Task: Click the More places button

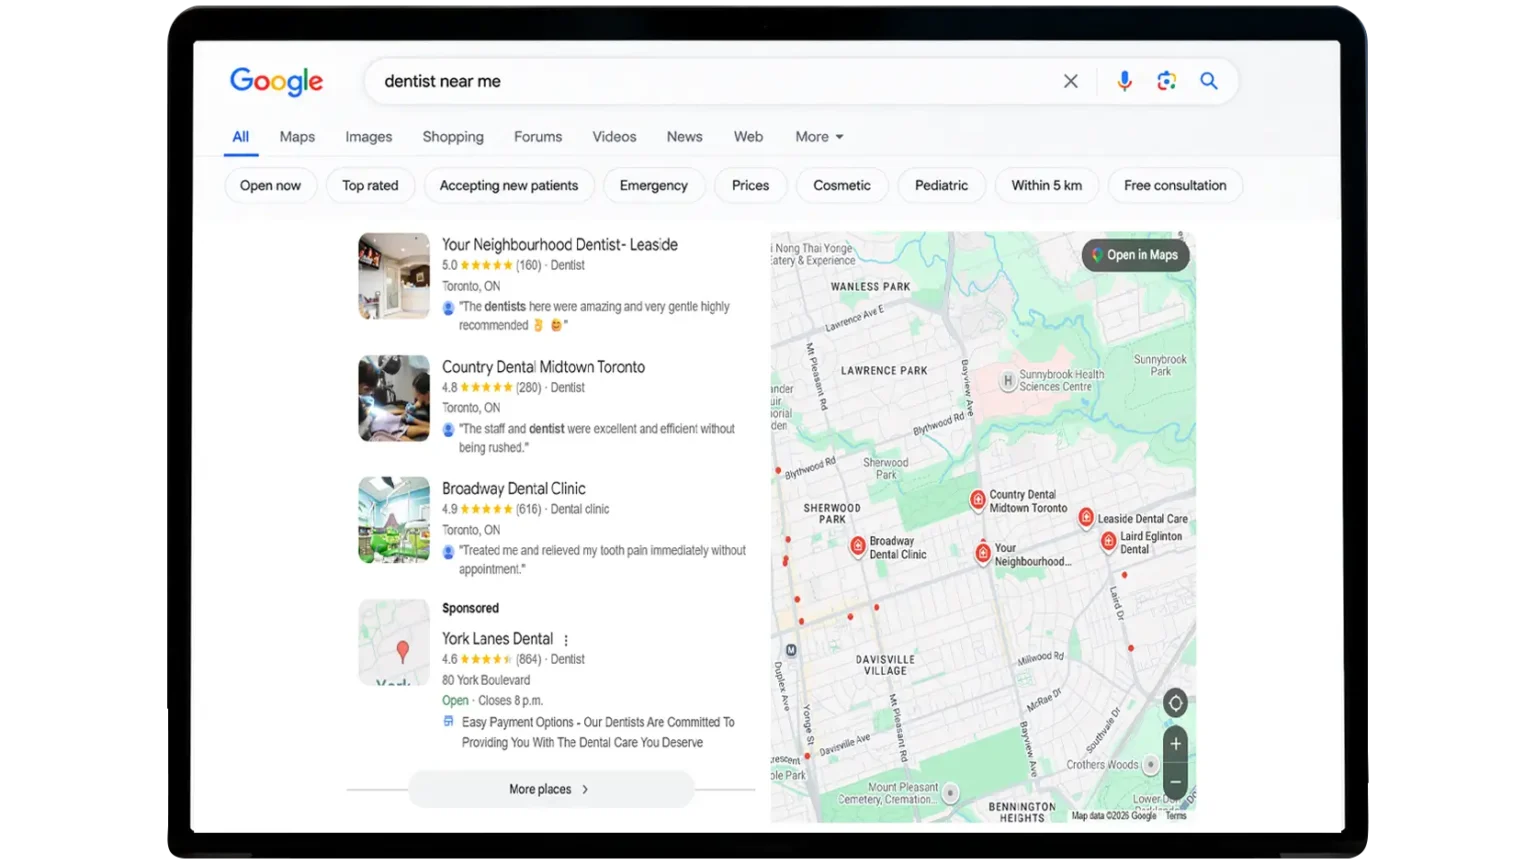Action: tap(550, 789)
